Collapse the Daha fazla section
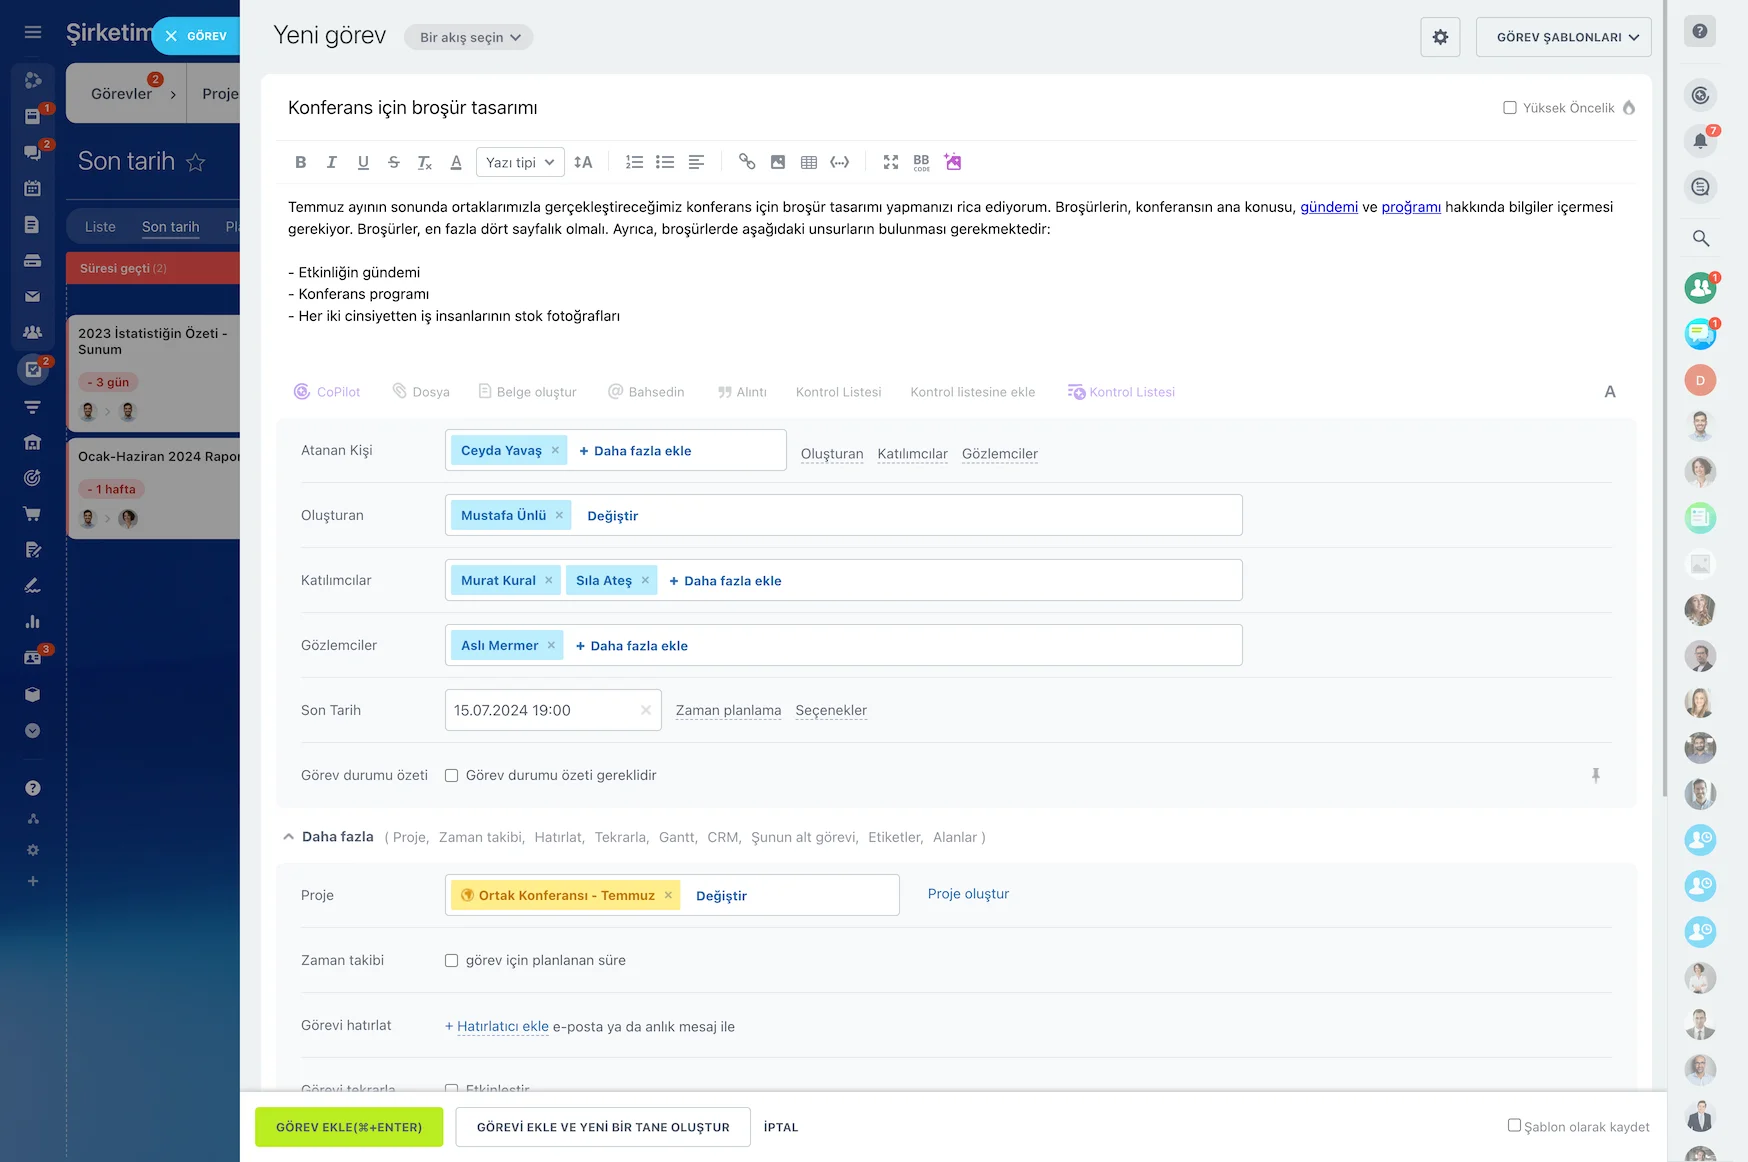Image resolution: width=1748 pixels, height=1162 pixels. (x=329, y=837)
